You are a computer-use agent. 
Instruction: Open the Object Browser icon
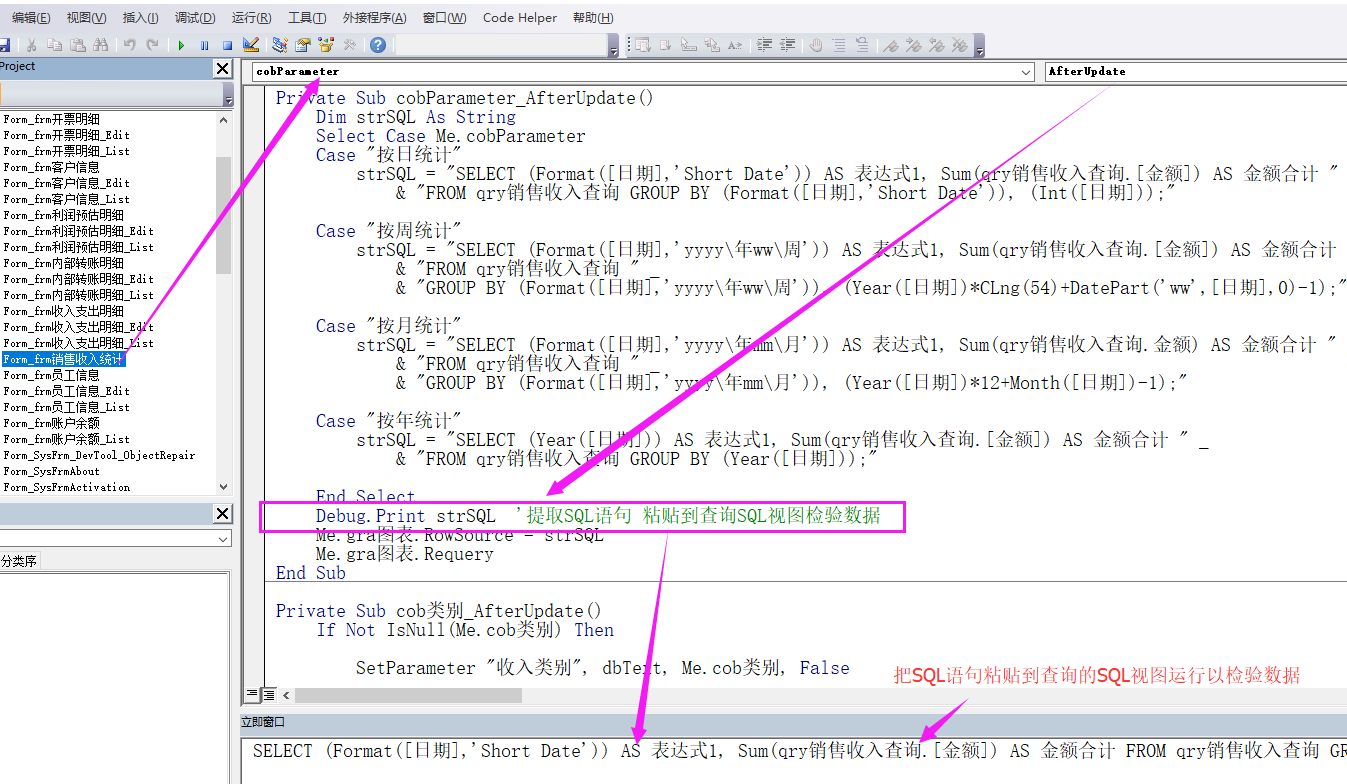coord(326,45)
